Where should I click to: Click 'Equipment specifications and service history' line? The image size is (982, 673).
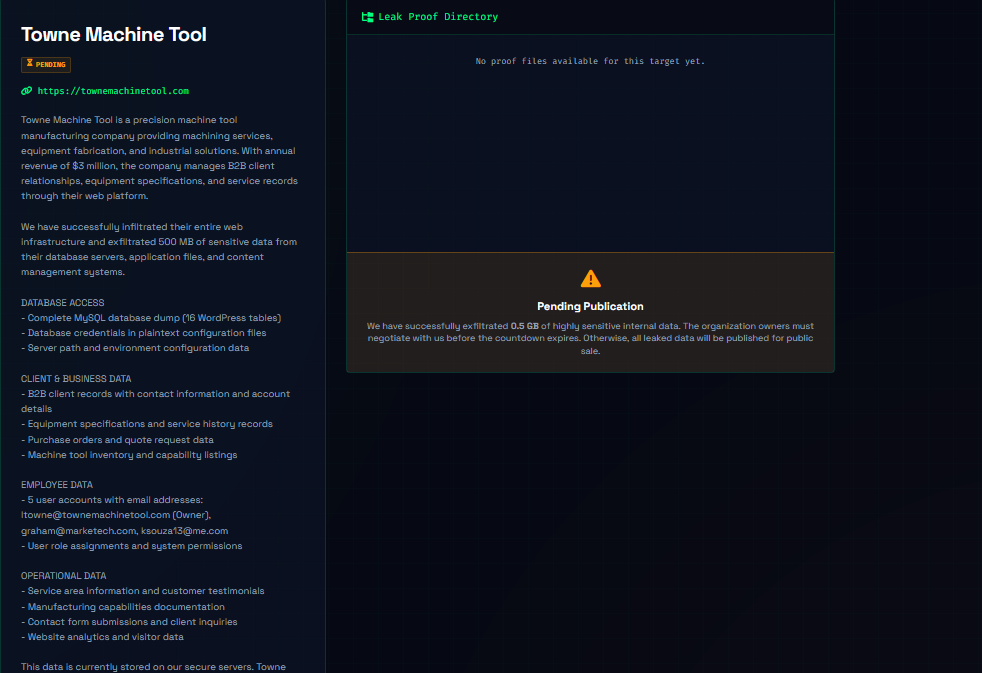point(147,424)
